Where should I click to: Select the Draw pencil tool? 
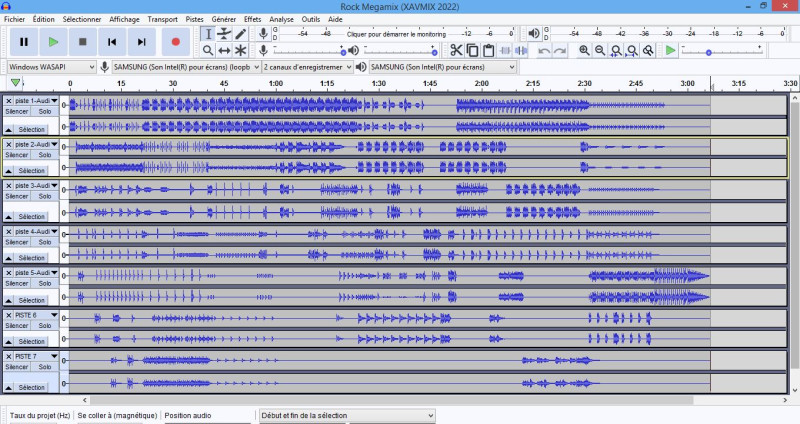(241, 34)
